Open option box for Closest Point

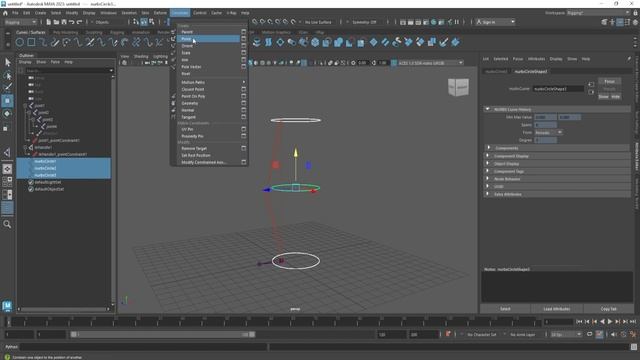[x=244, y=89]
